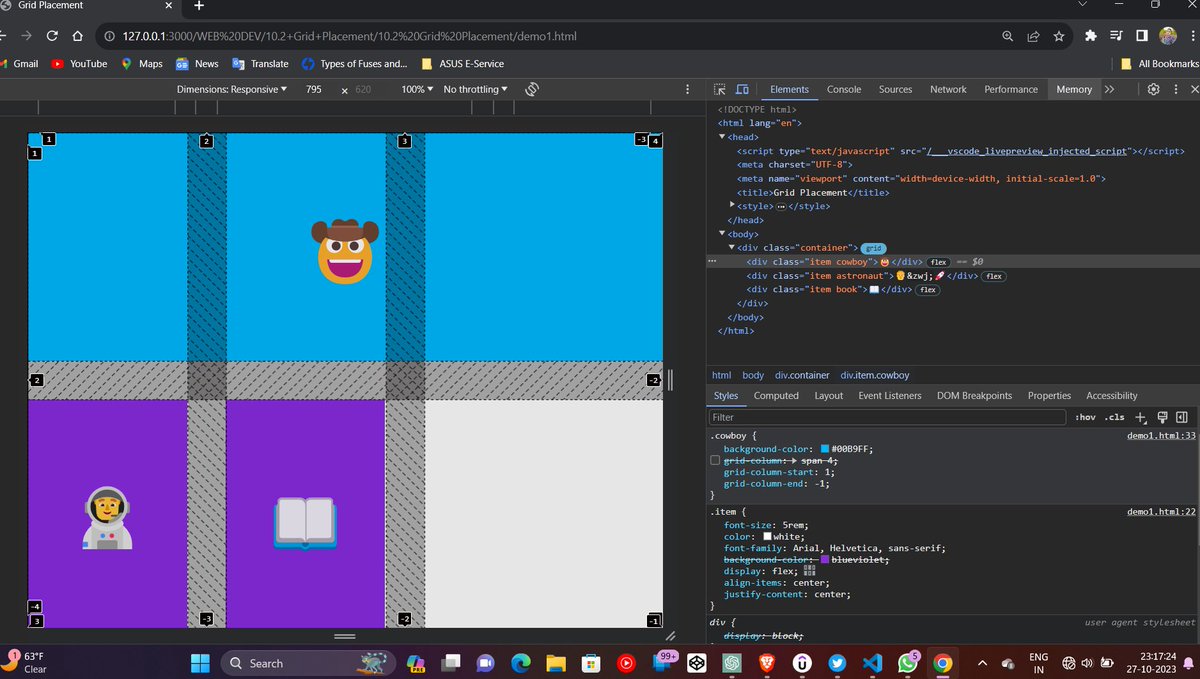
Task: Open device toolbar more options menu
Action: (687, 89)
